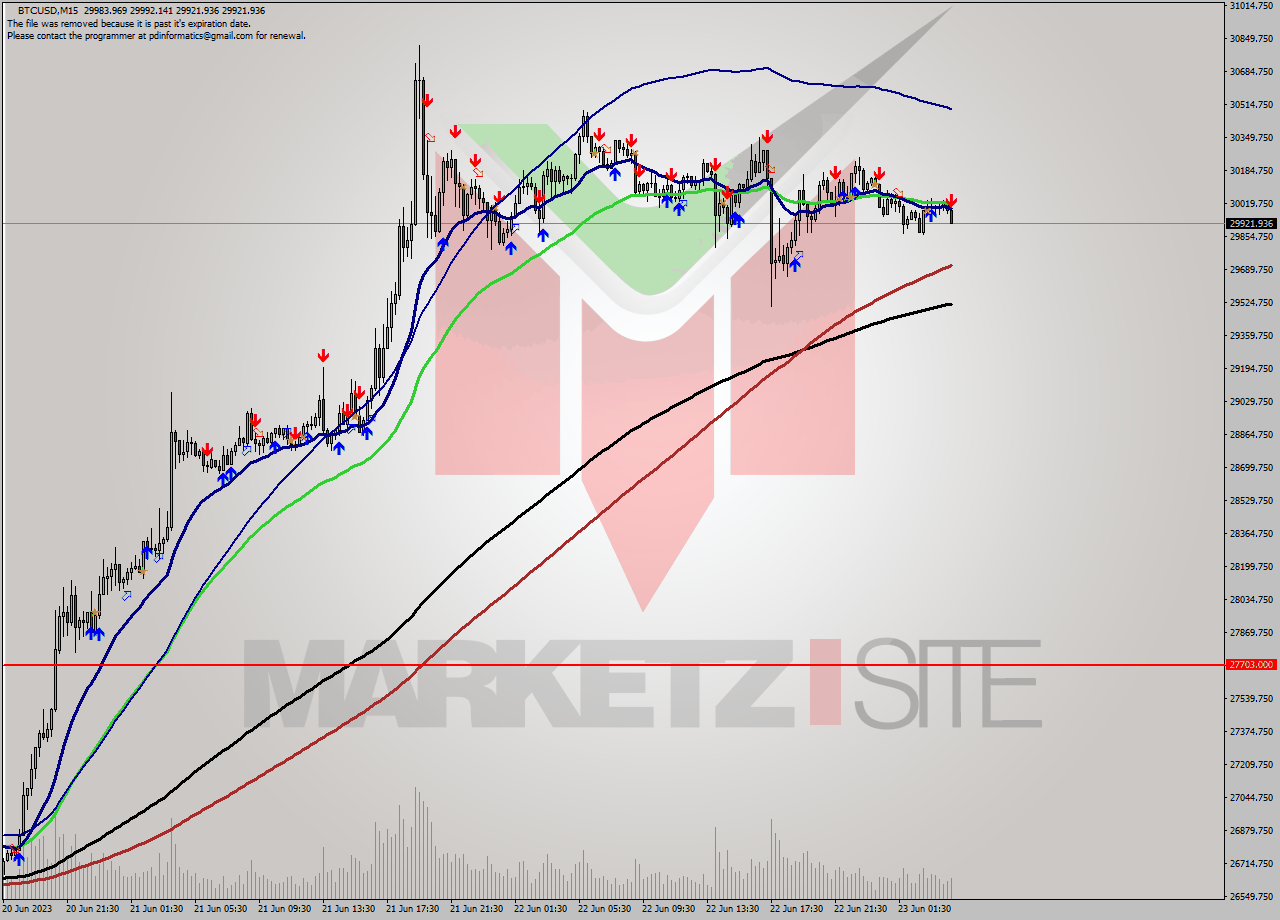This screenshot has height=920, width=1280.
Task: Click the BTCUSD,M15 chart title
Action: point(48,10)
